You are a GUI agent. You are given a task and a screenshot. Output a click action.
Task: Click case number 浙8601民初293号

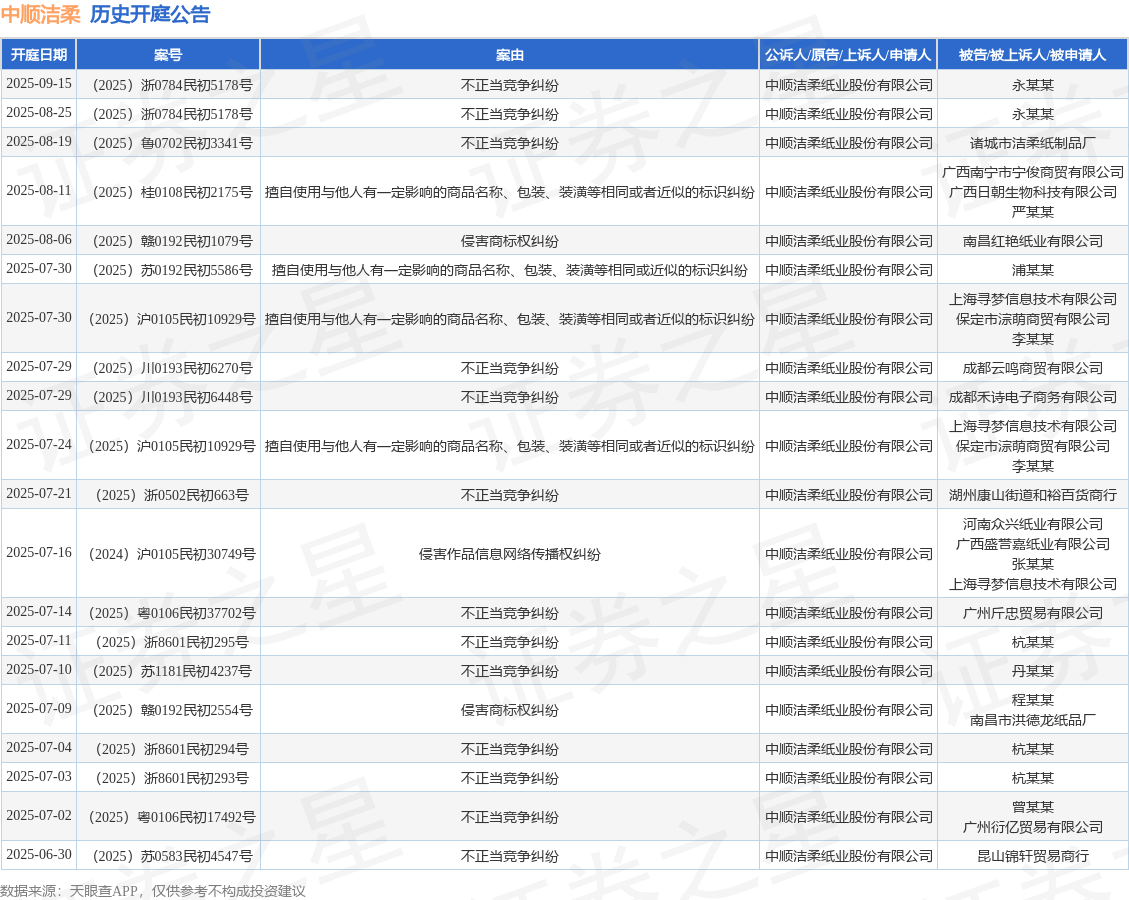point(172,778)
